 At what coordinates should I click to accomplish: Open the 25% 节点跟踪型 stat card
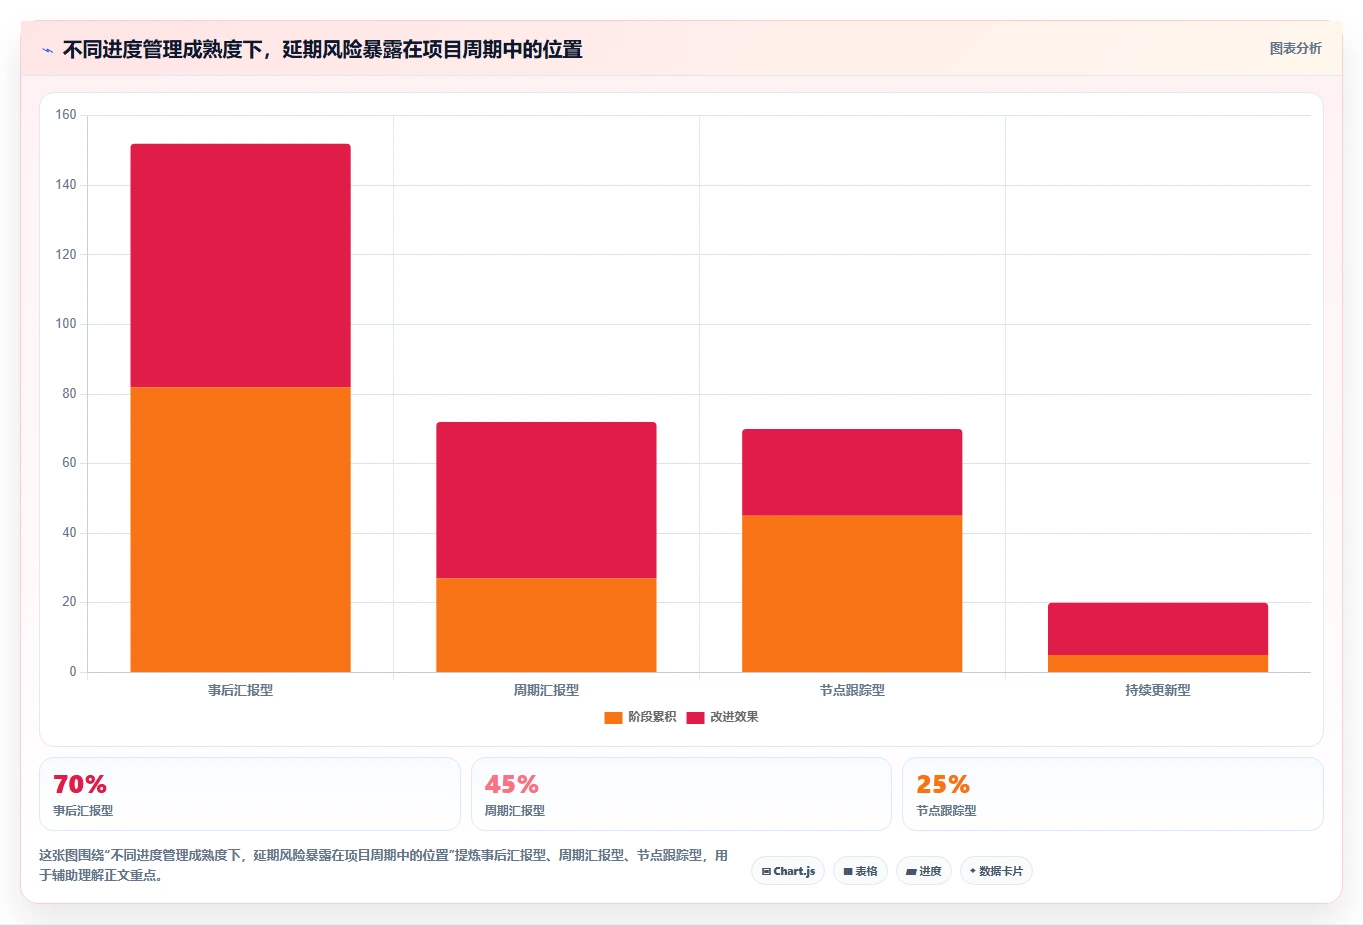point(1113,794)
